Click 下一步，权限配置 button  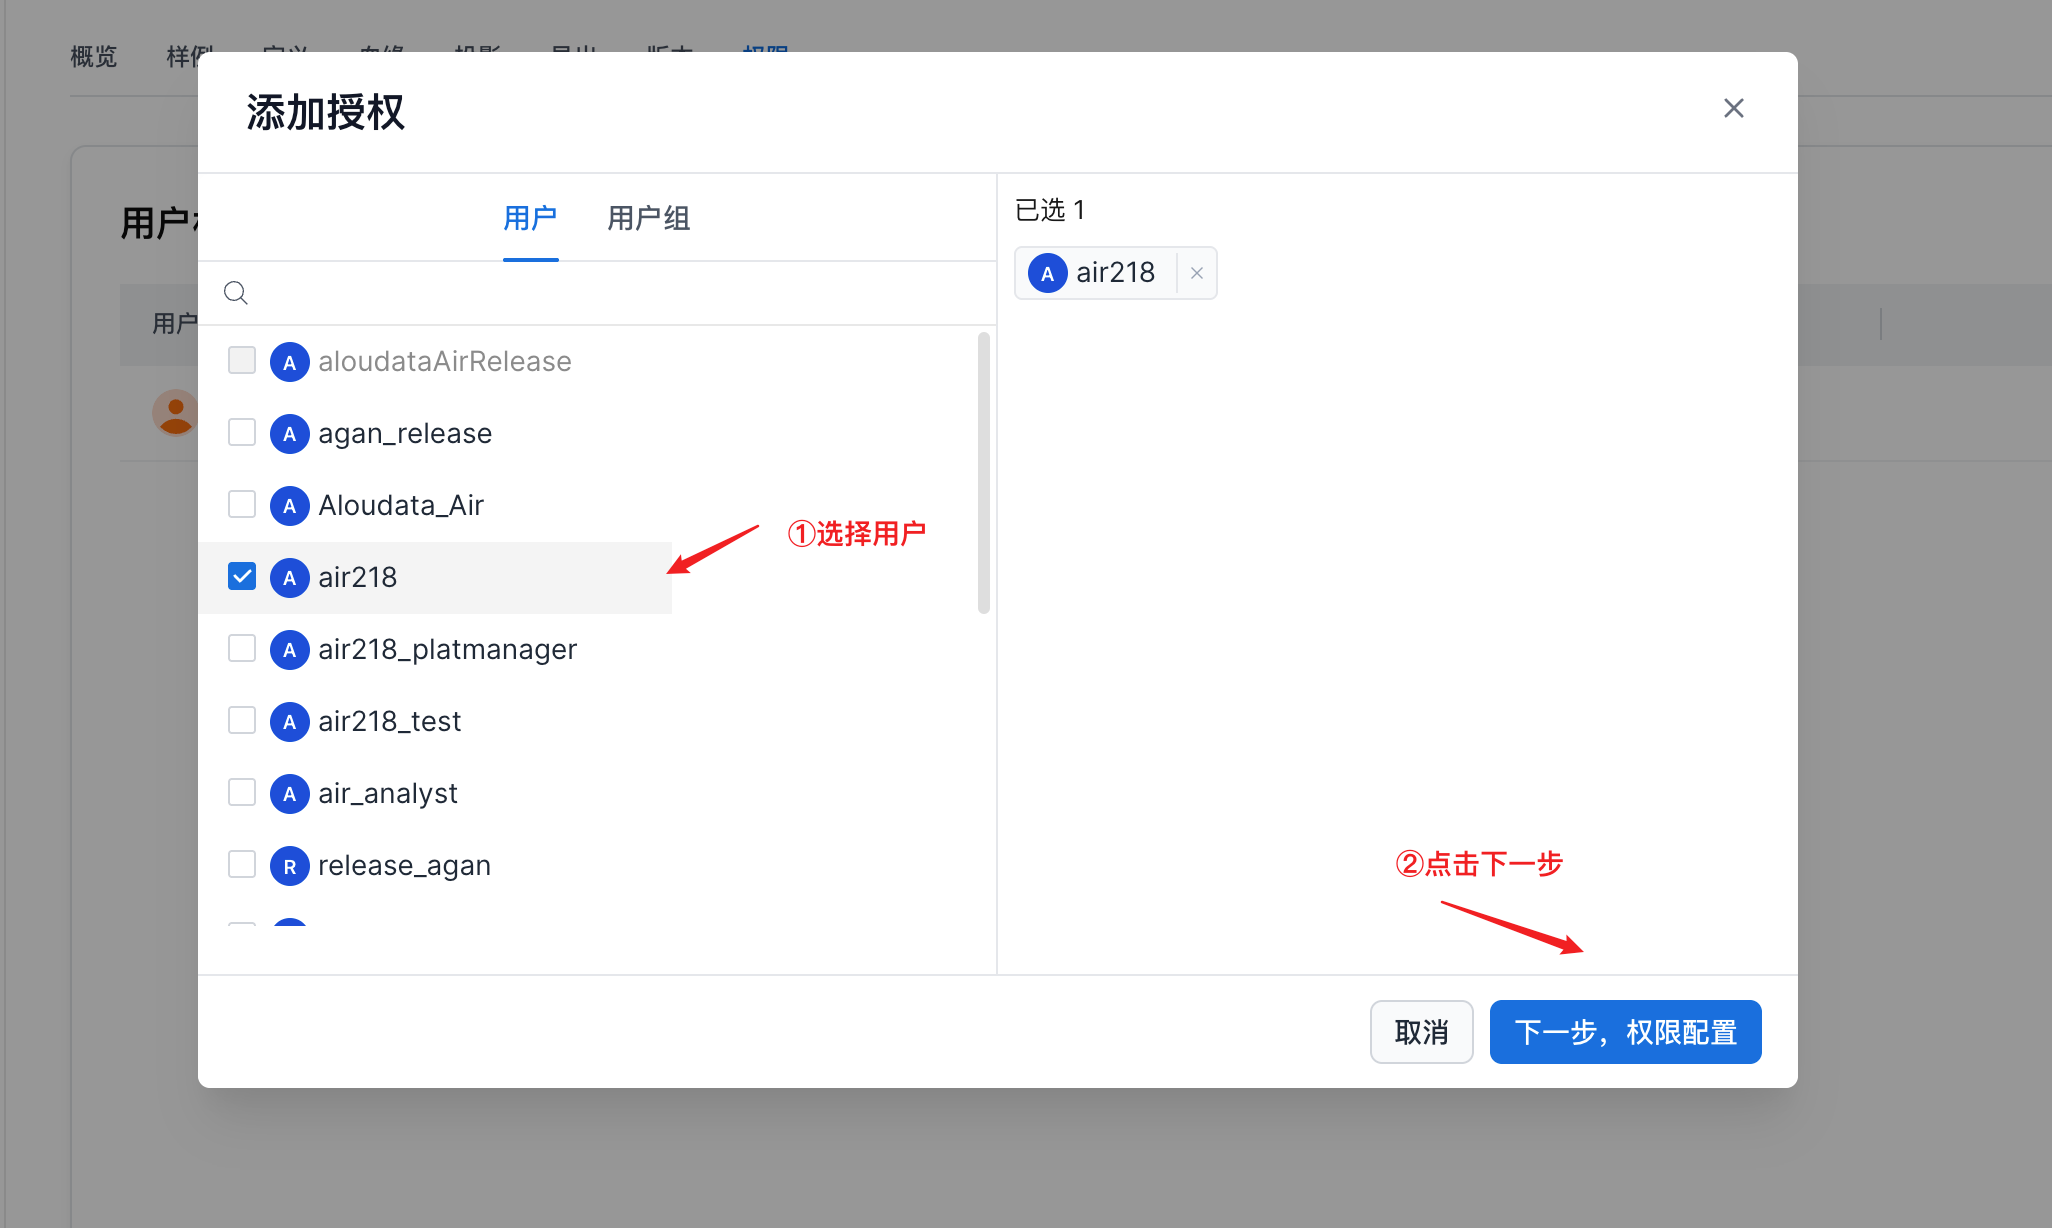click(1625, 1032)
